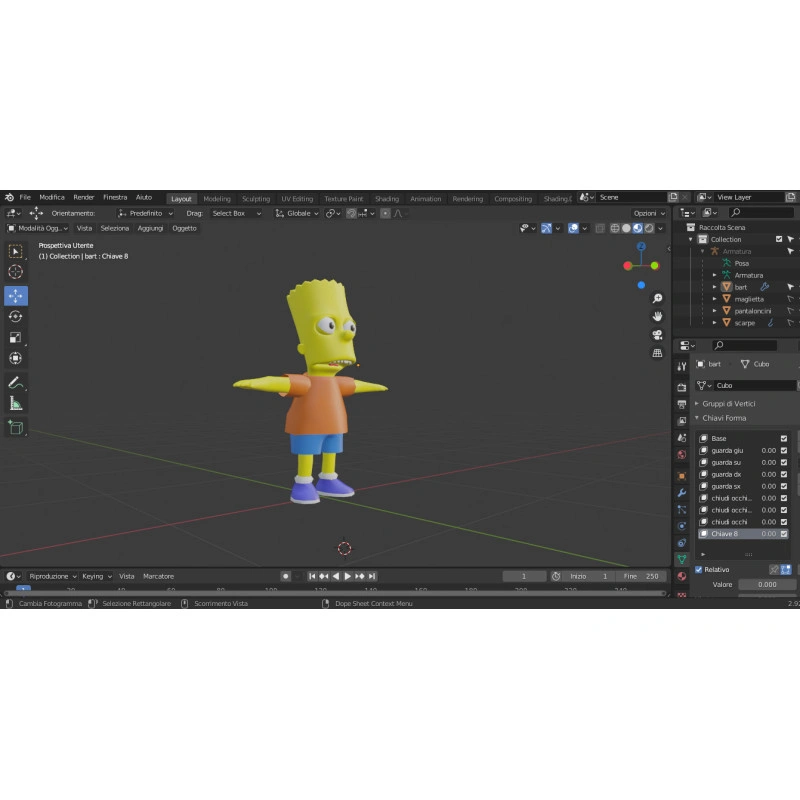Uncheck the guarda dx shape key

[x=784, y=474]
